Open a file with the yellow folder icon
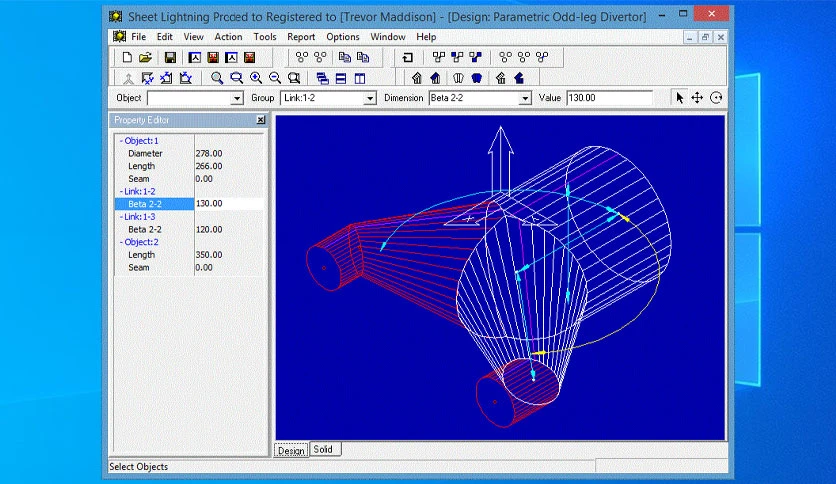Screen dimensions: 836x484 (145, 57)
